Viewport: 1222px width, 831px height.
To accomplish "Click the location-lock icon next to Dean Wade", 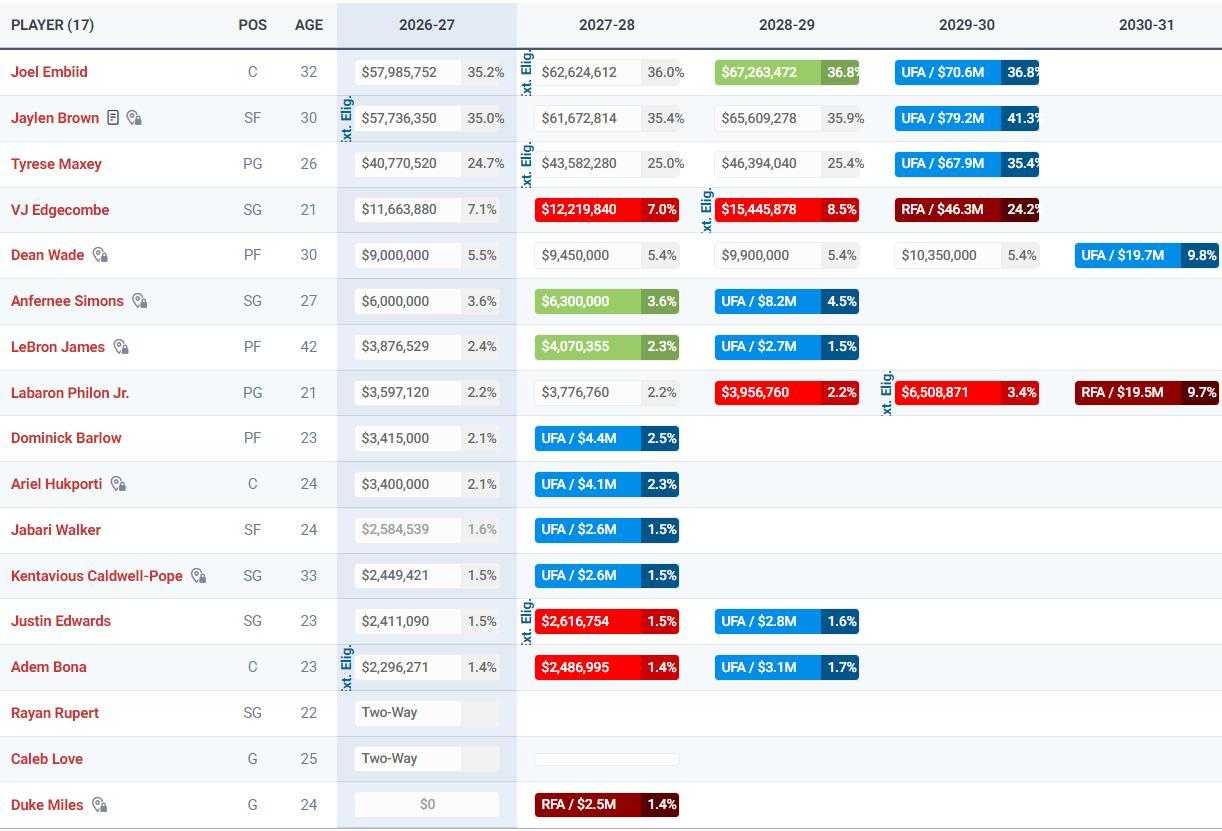I will point(100,255).
